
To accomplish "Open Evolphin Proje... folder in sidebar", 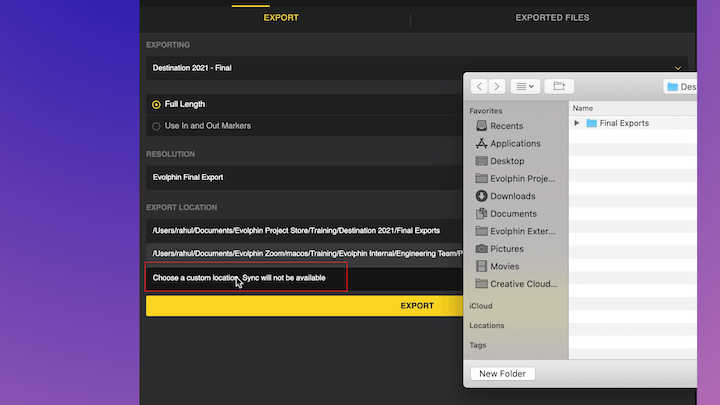I will [x=515, y=179].
